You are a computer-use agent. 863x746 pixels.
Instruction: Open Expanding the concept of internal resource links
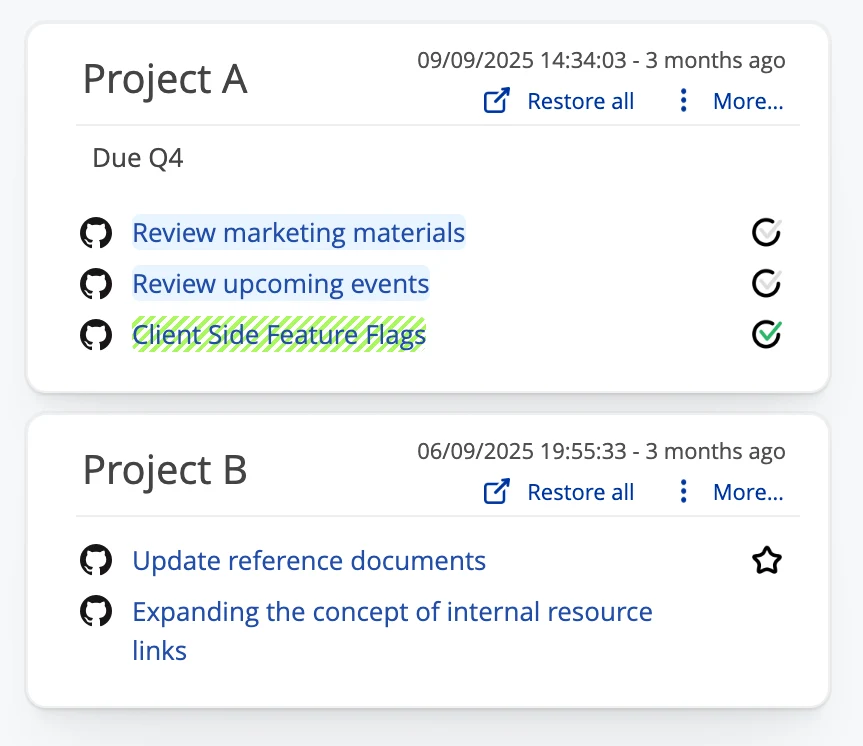pos(392,612)
